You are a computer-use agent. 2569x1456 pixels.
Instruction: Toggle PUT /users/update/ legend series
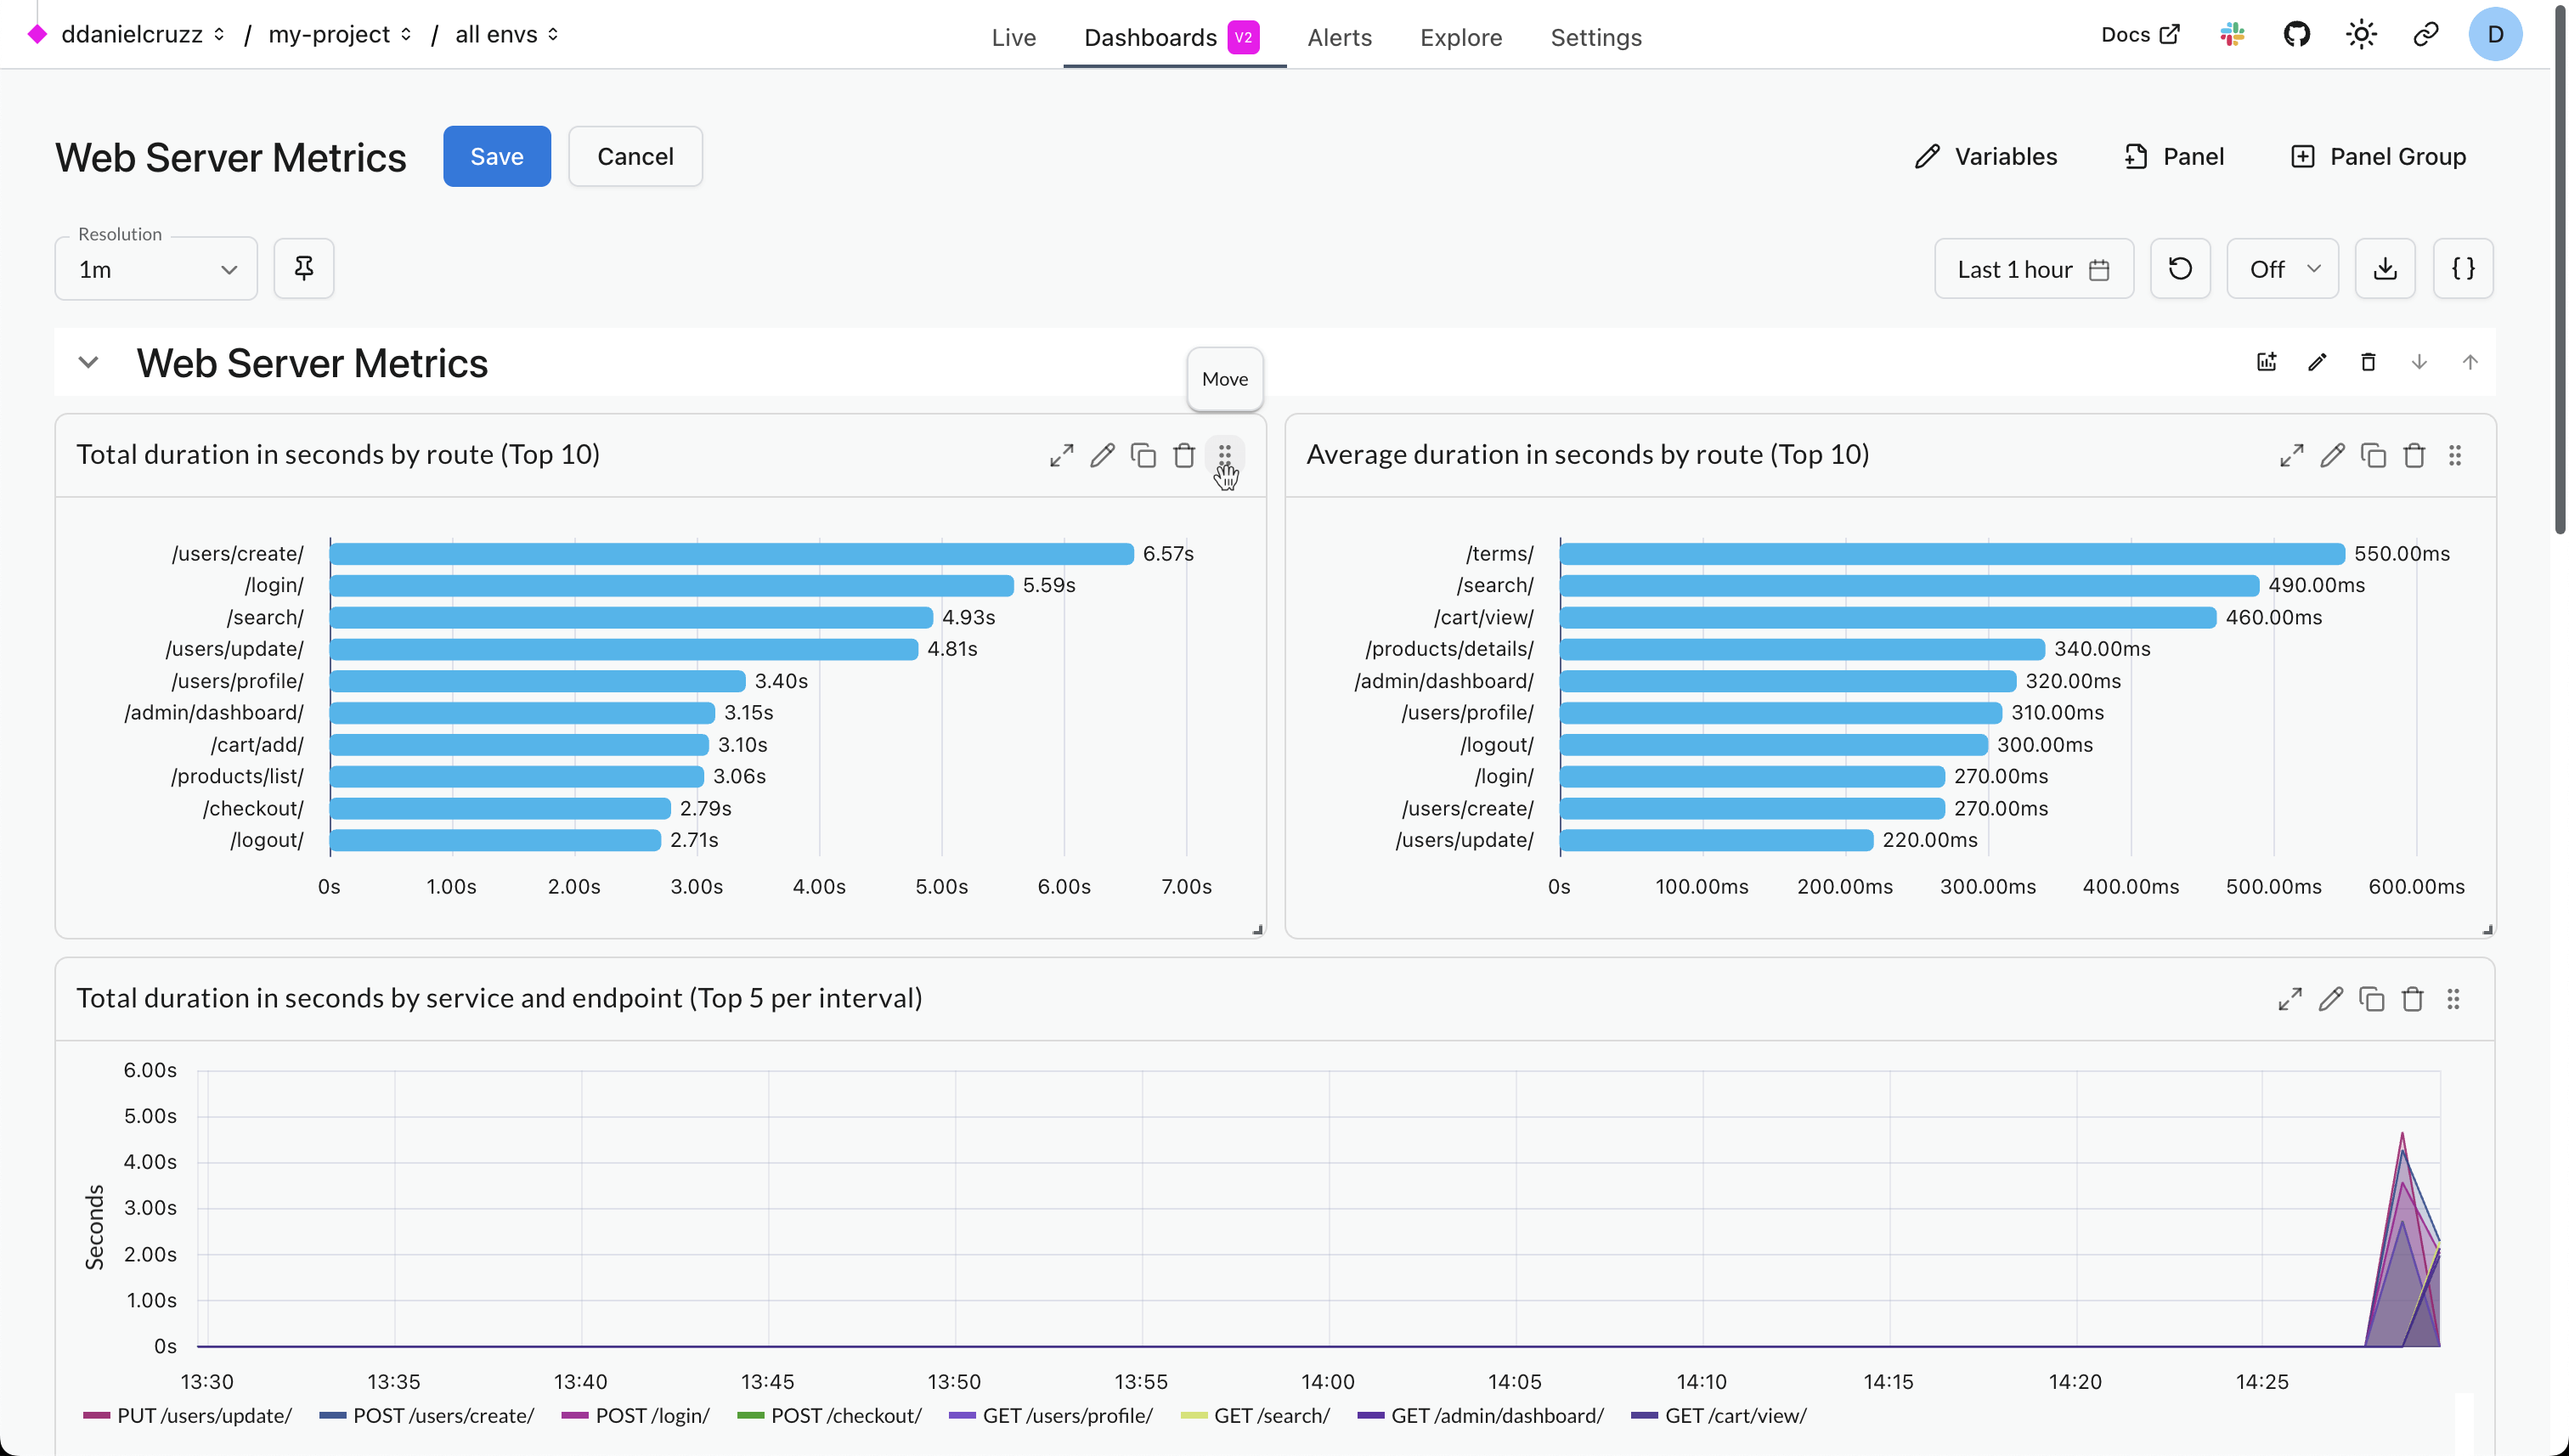click(x=203, y=1416)
